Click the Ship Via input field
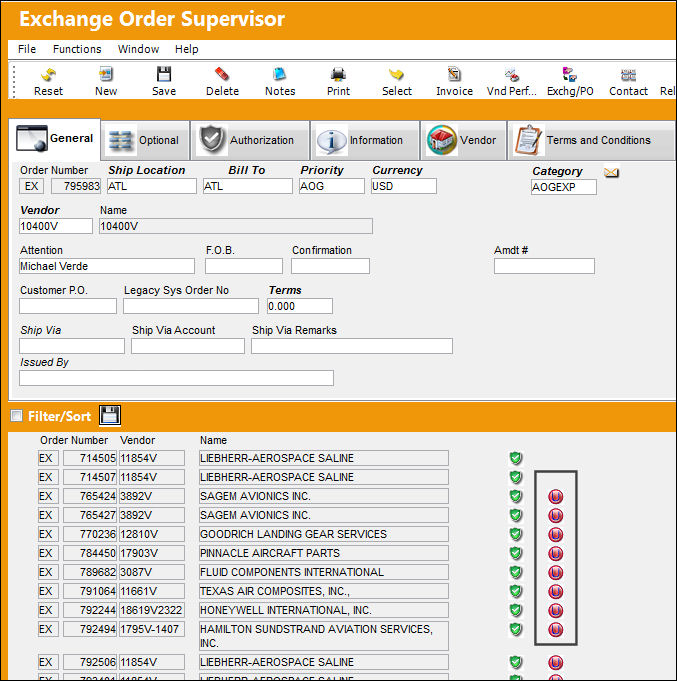677x681 pixels. 72,346
